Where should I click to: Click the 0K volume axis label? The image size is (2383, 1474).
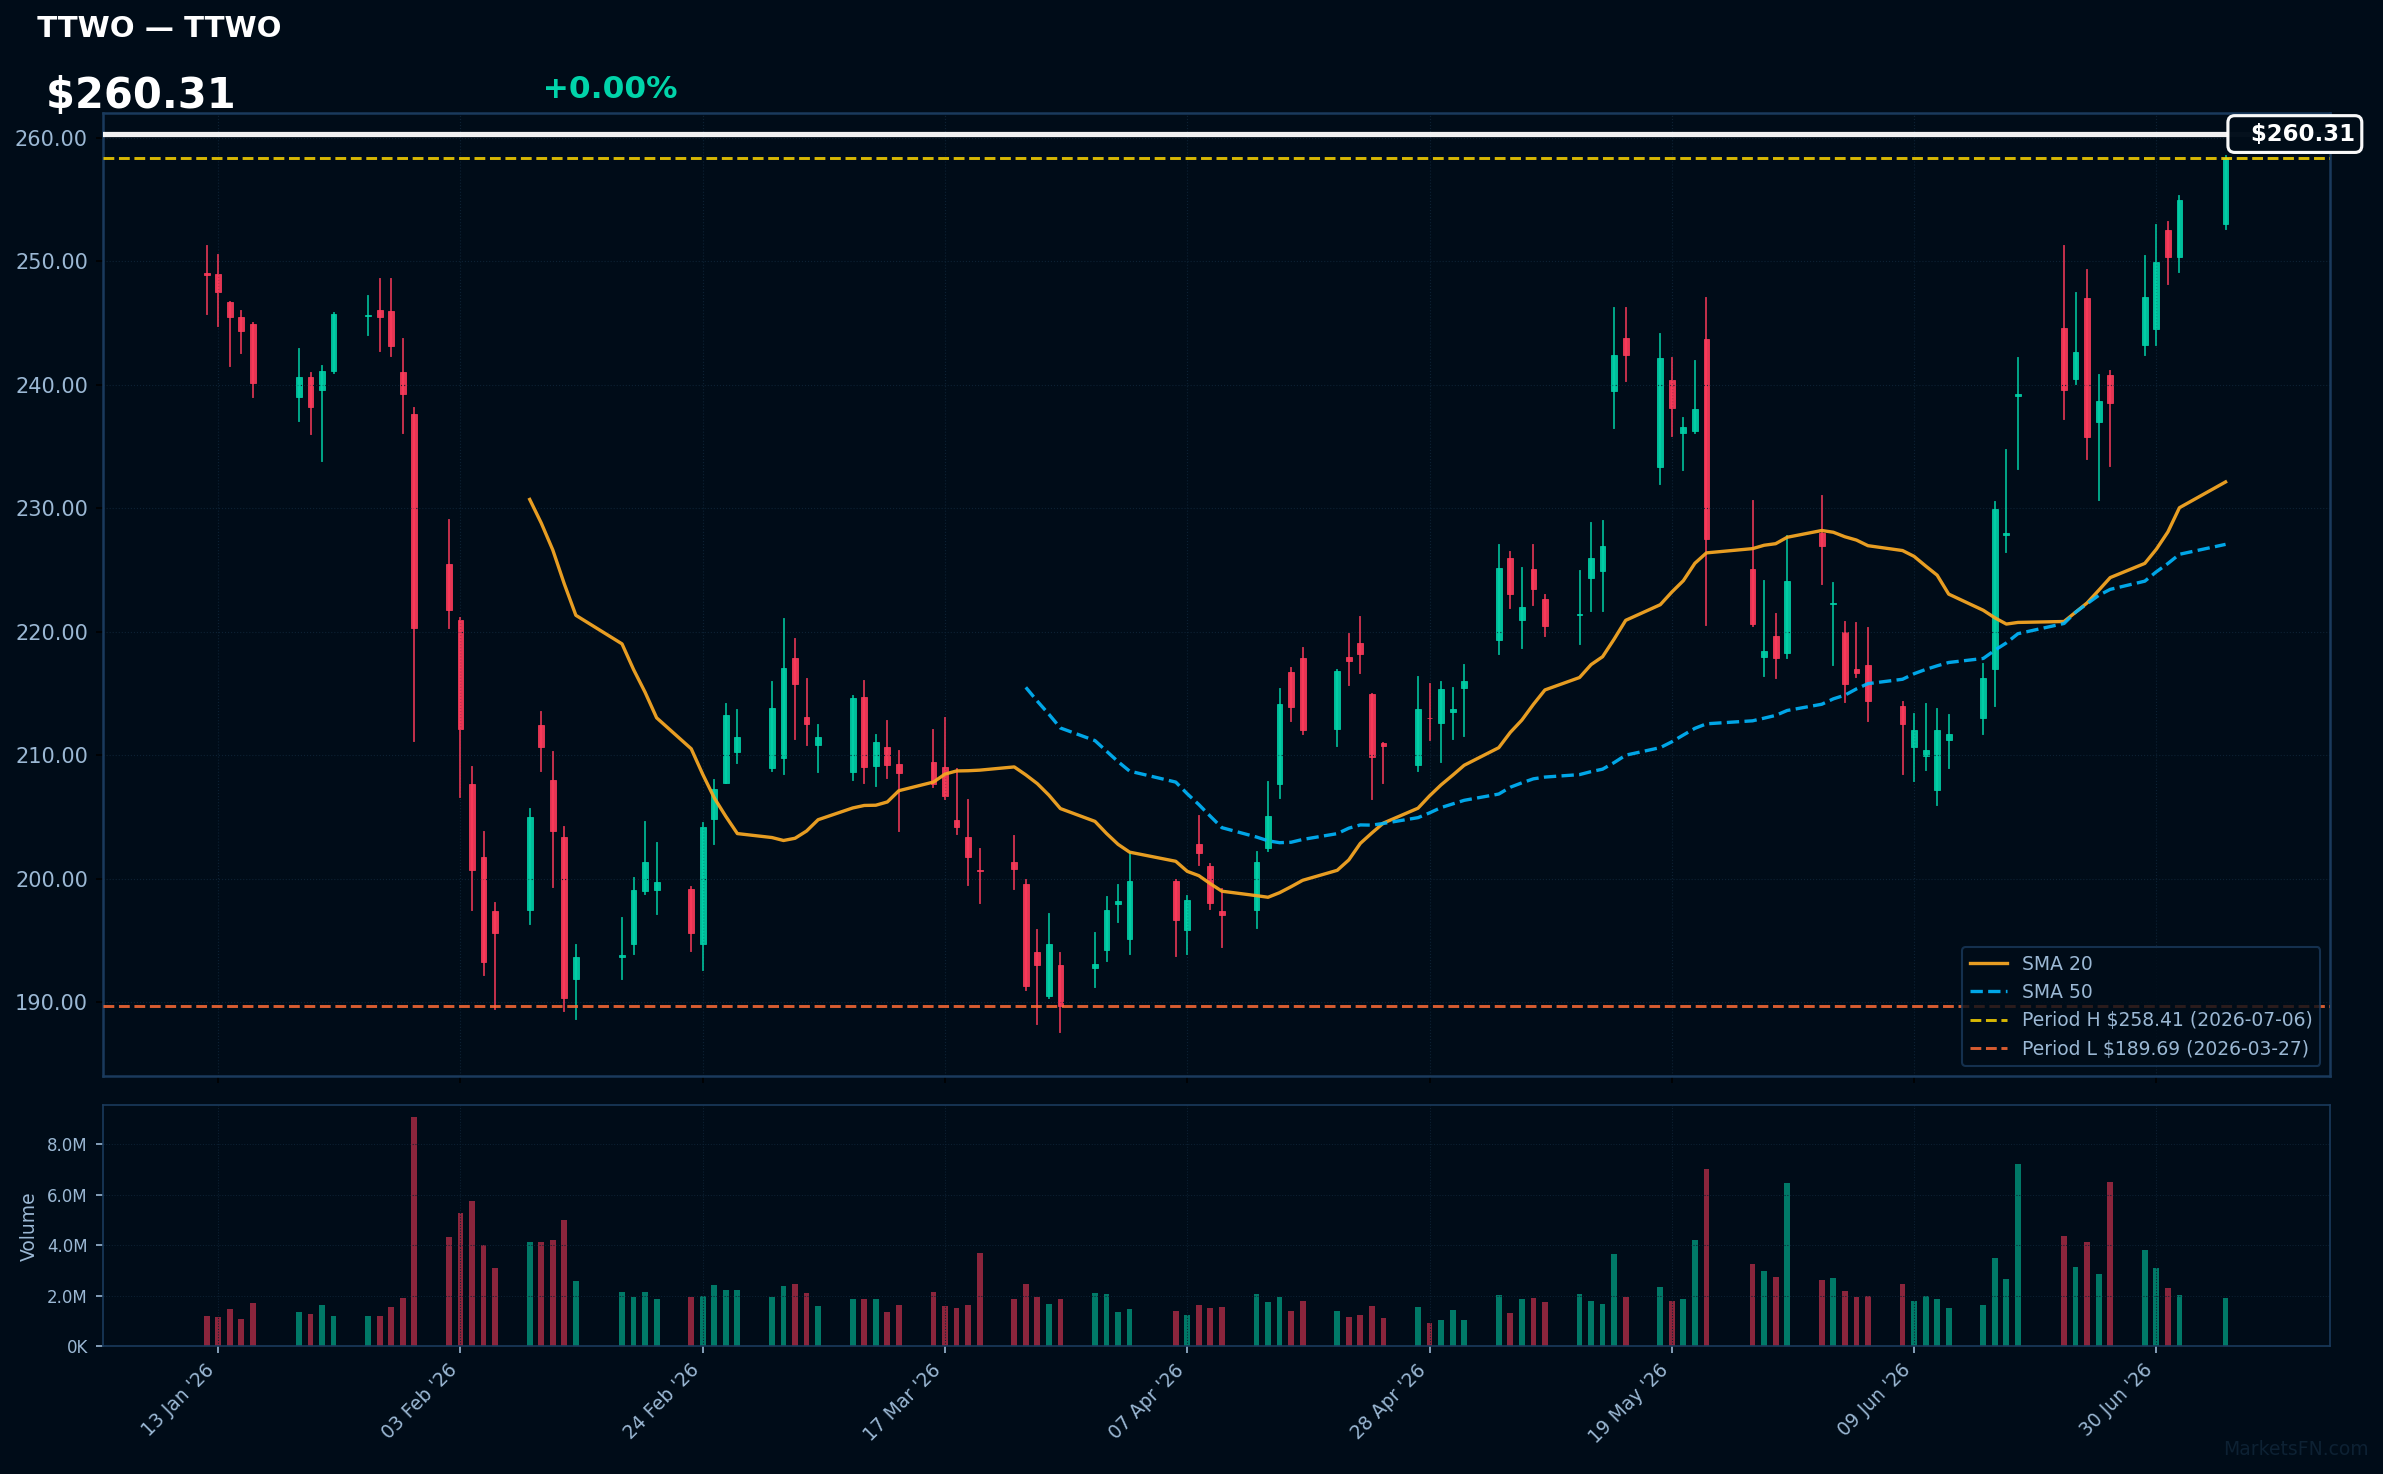pos(77,1347)
